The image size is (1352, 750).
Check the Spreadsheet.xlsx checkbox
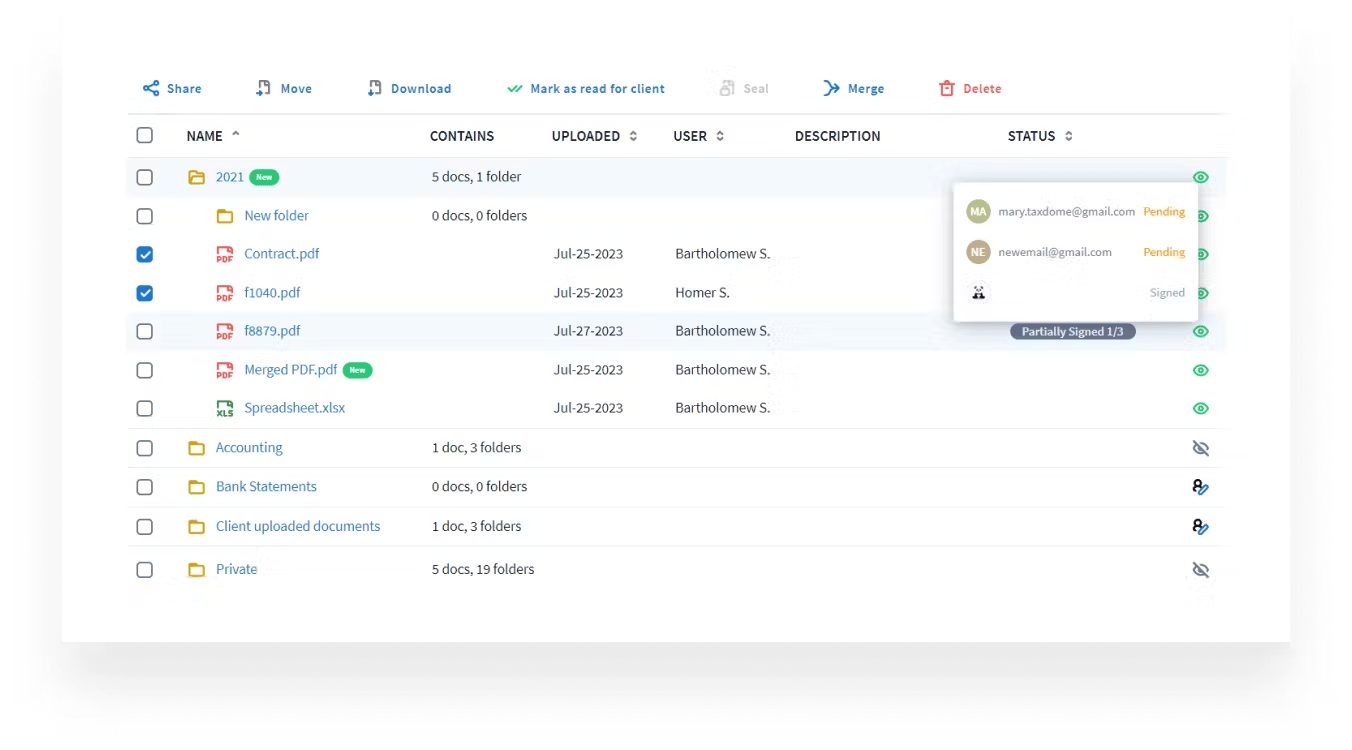[145, 408]
